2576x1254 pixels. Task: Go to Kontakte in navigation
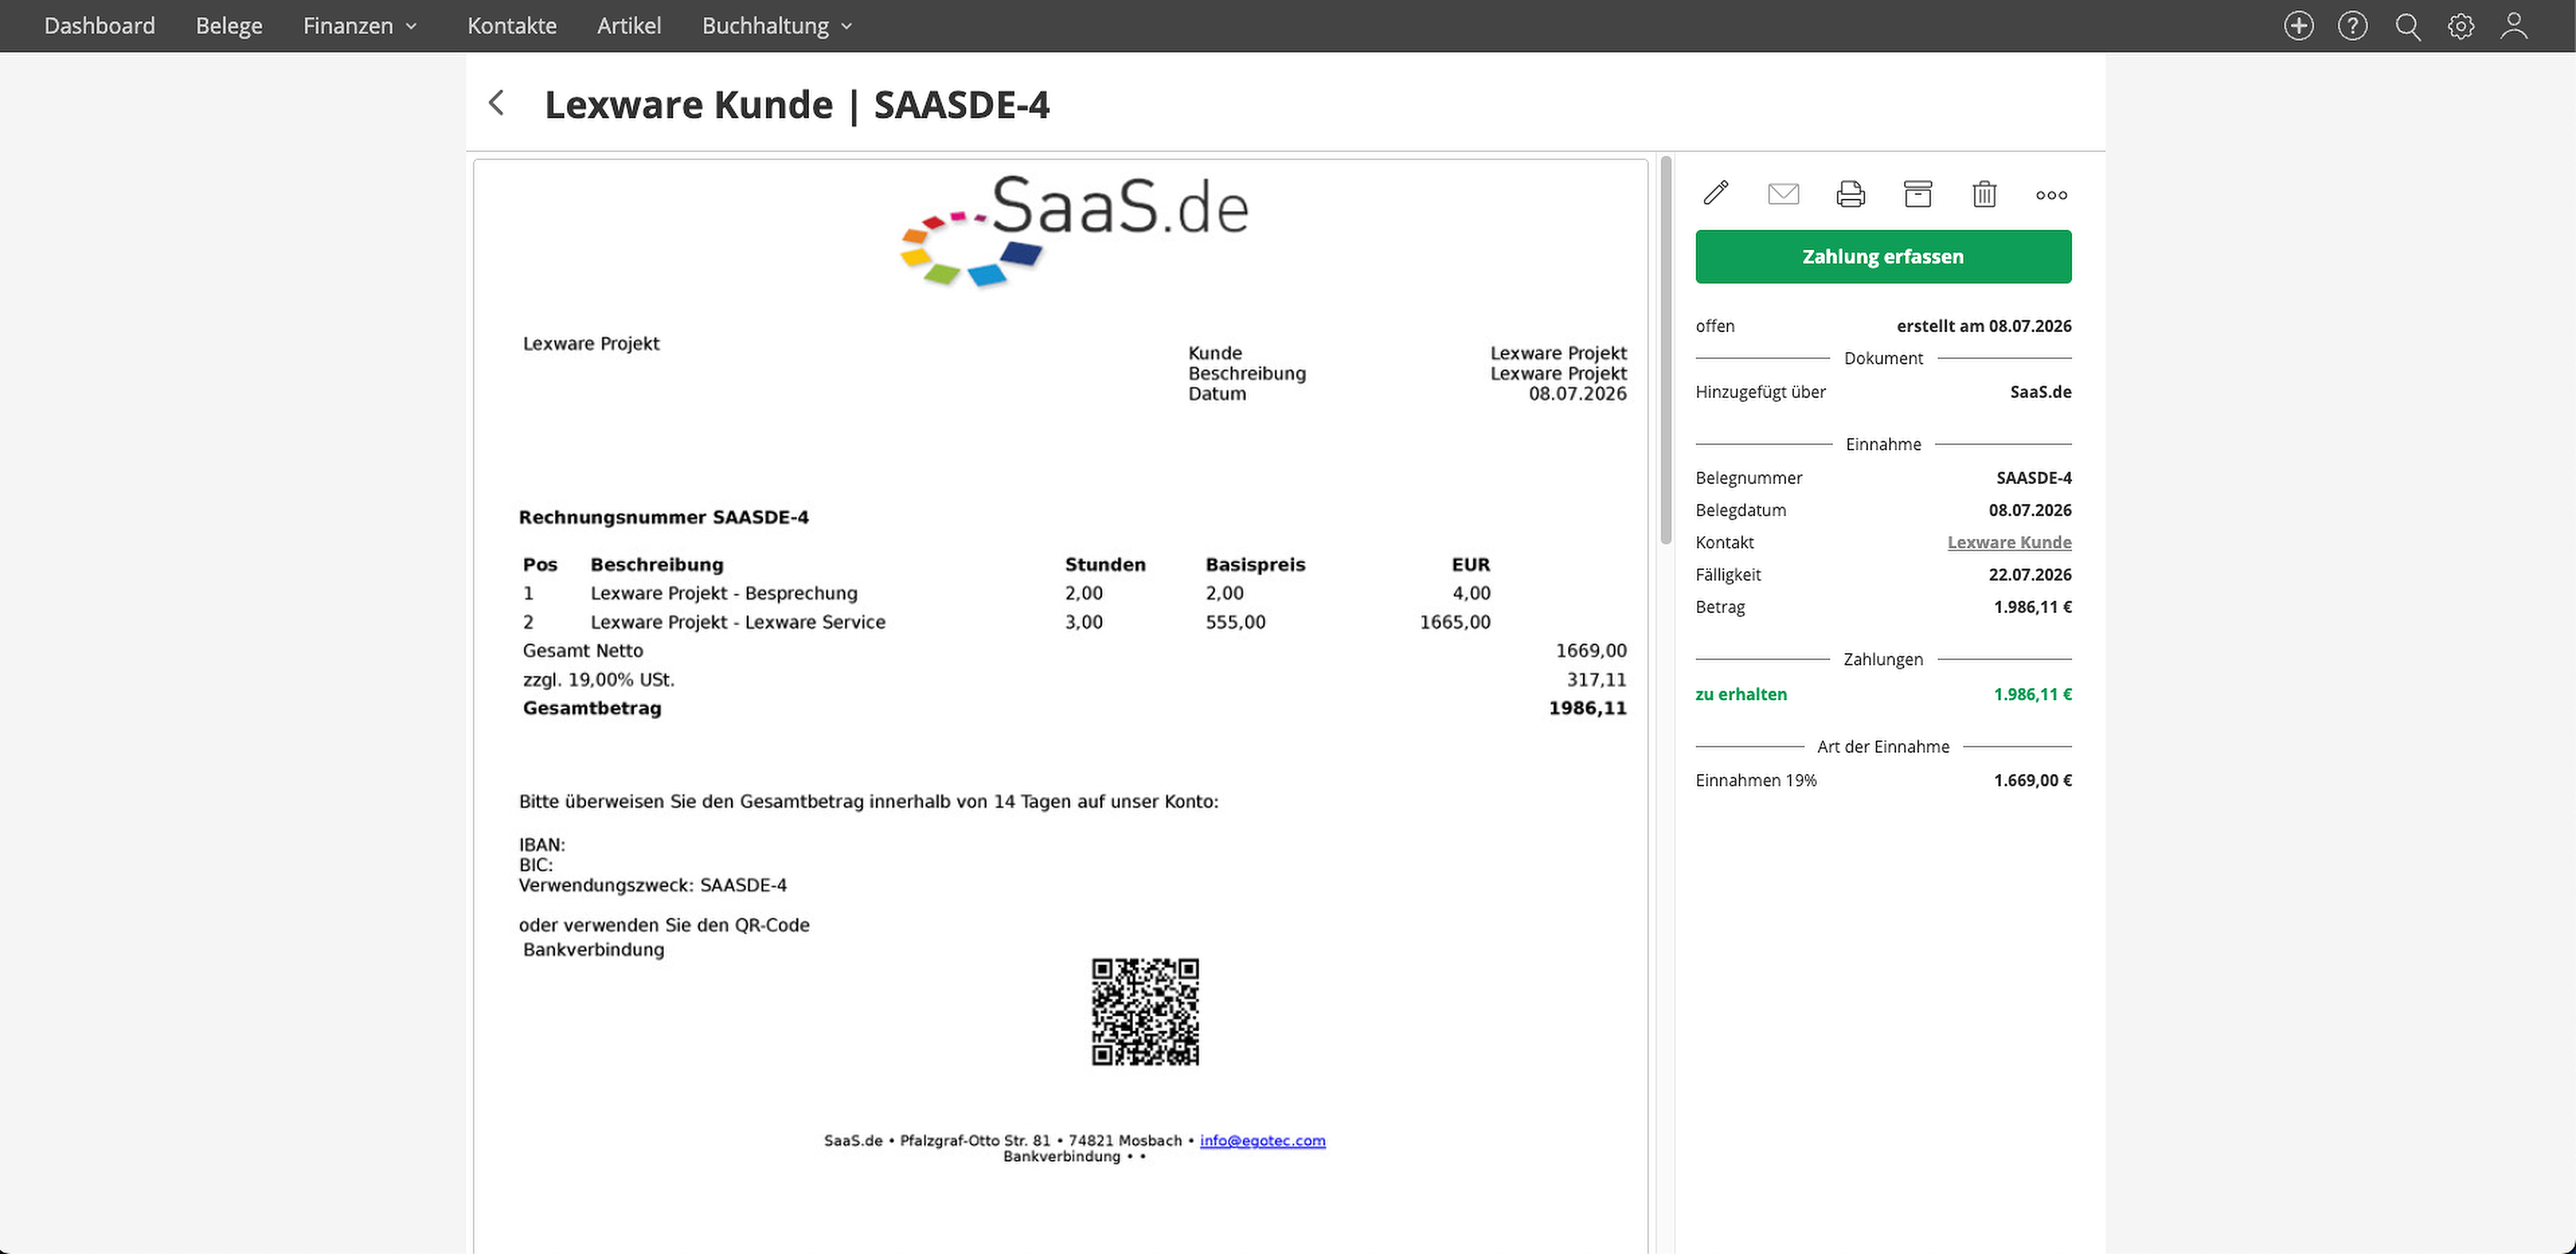point(512,26)
